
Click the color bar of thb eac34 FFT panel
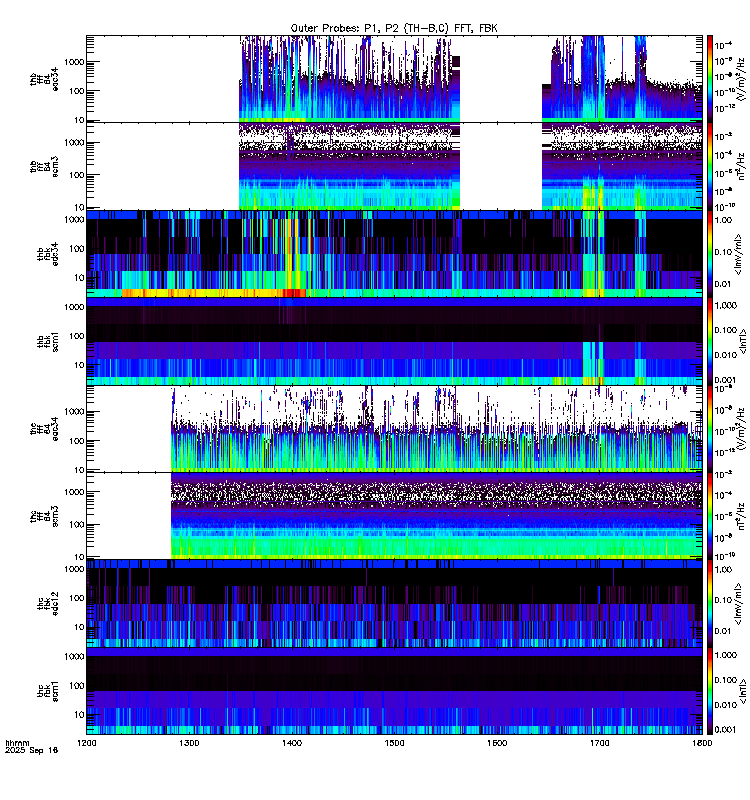[x=710, y=79]
